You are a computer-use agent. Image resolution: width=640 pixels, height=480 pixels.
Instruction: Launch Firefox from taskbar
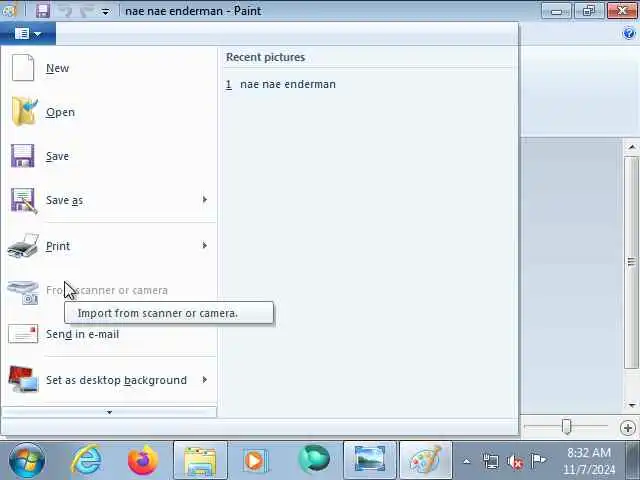[143, 460]
